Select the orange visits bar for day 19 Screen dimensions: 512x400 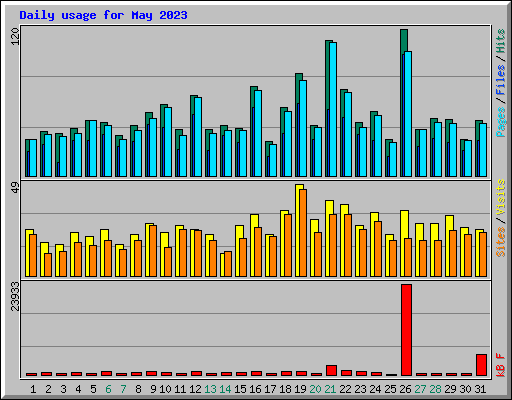[x=303, y=233]
